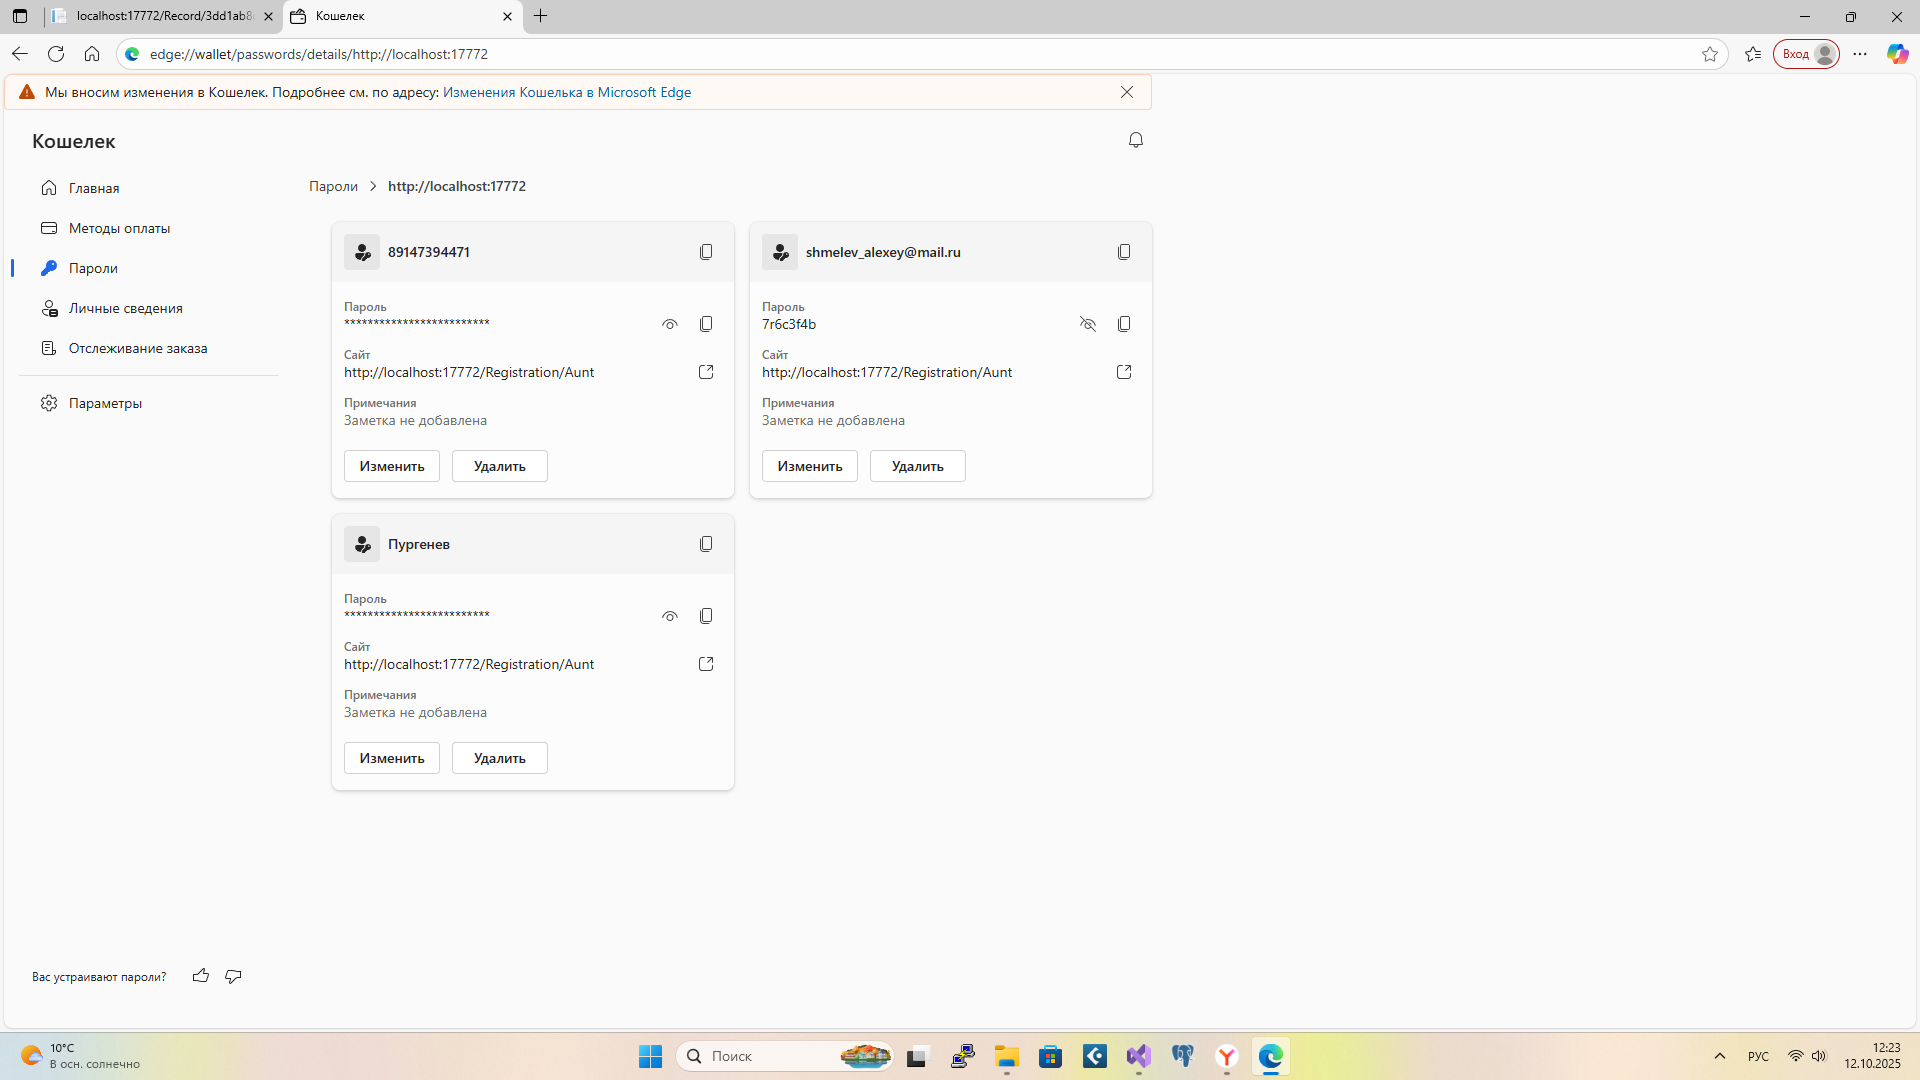This screenshot has height=1080, width=1920.
Task: Go back to Пароли breadcrumb
Action: tap(333, 186)
